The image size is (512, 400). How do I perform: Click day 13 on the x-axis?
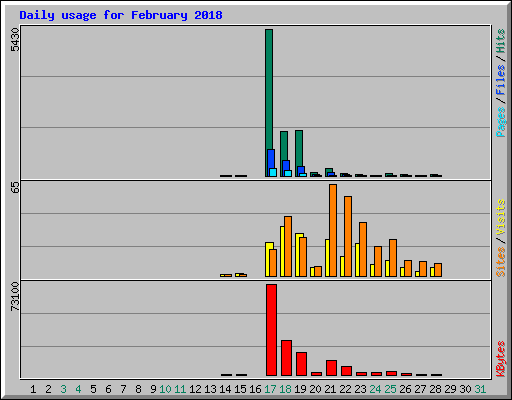point(210,389)
